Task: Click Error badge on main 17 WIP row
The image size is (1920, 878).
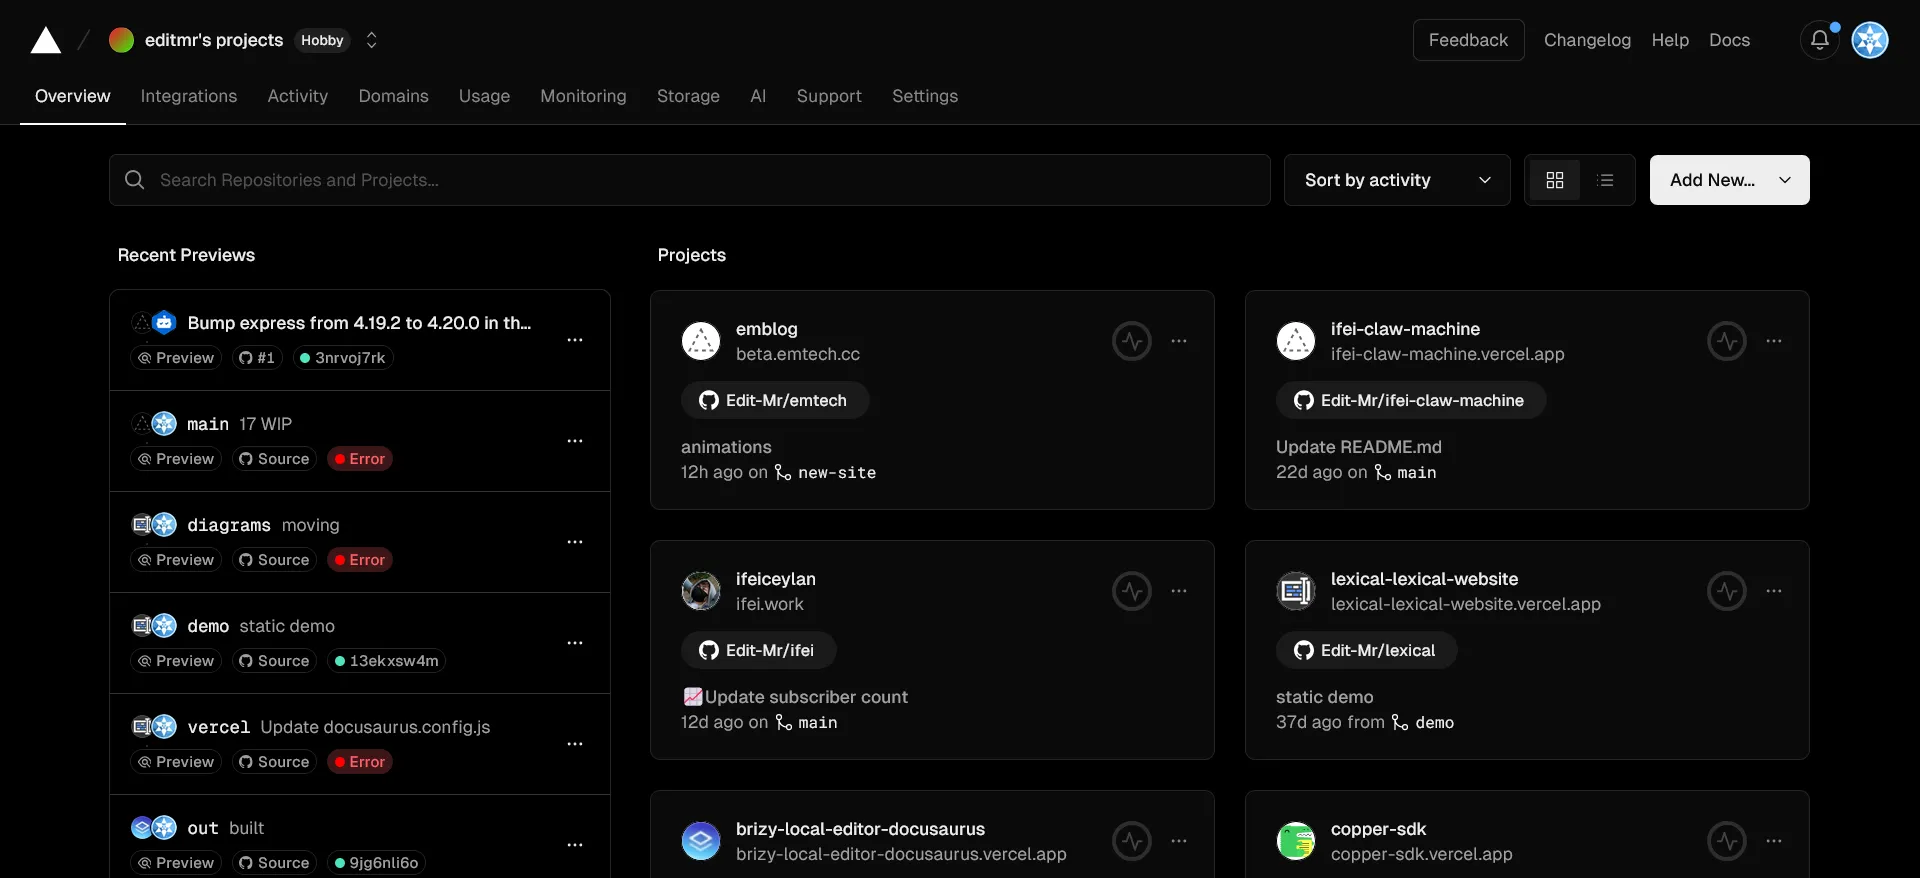Action: coord(360,459)
